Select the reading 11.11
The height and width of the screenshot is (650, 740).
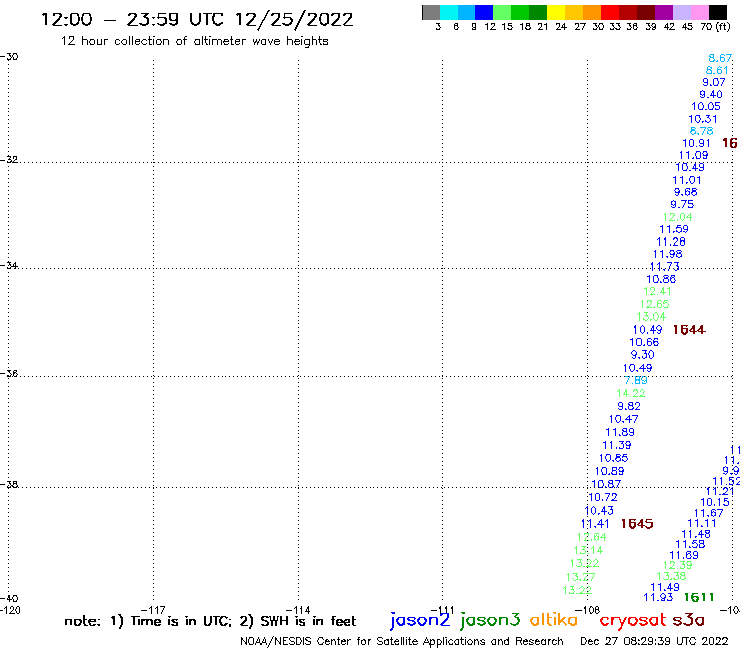(701, 523)
